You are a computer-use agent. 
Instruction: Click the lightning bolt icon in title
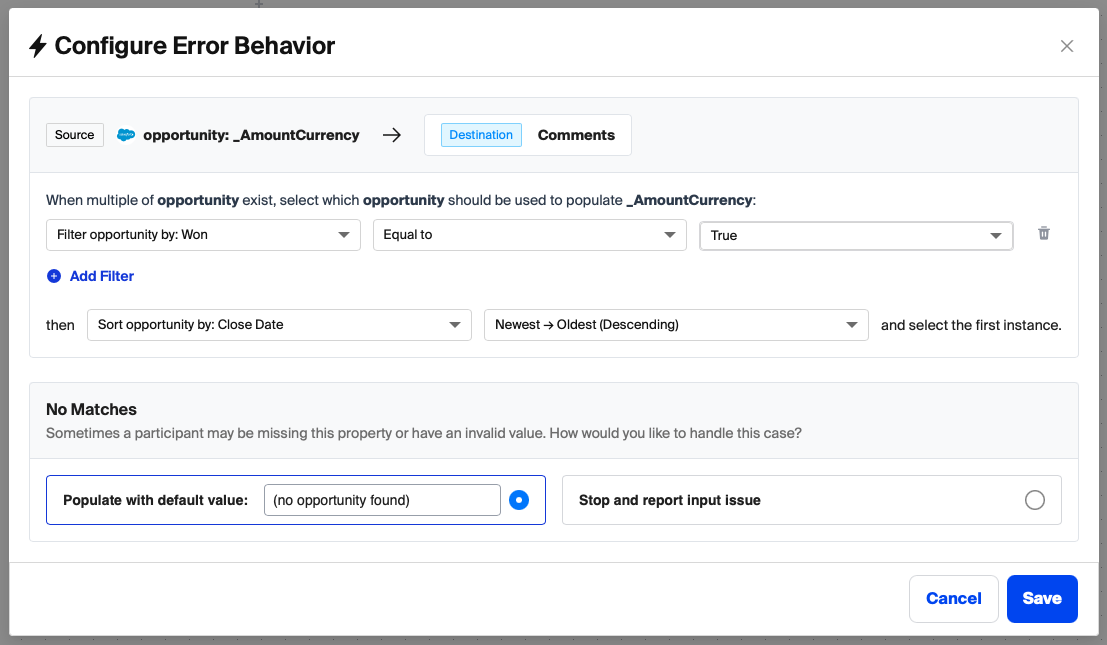tap(38, 46)
